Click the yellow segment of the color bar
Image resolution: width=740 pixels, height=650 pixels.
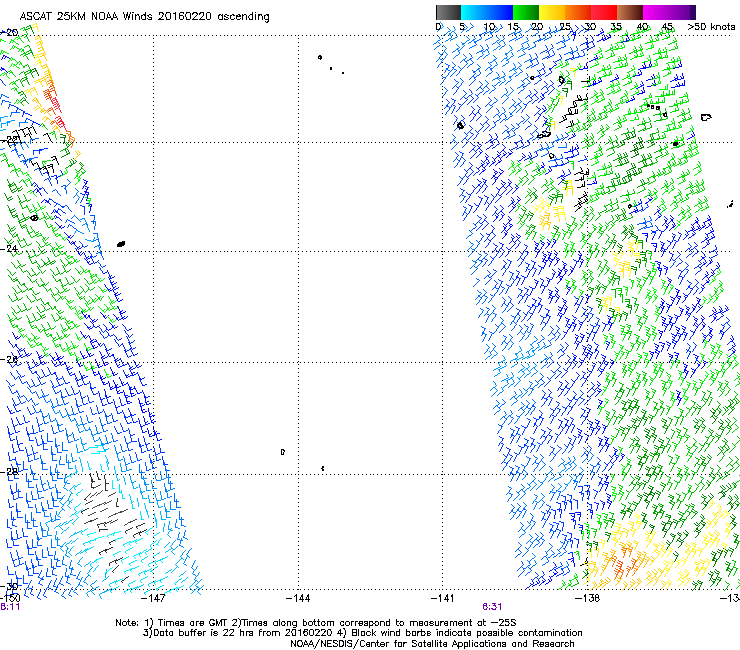pyautogui.click(x=552, y=12)
